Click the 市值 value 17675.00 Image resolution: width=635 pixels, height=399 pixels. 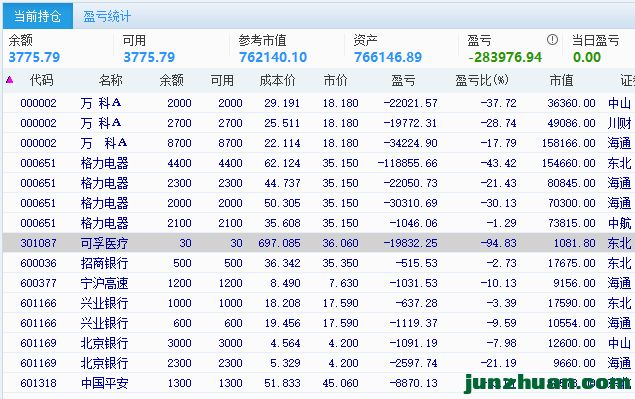tap(571, 263)
